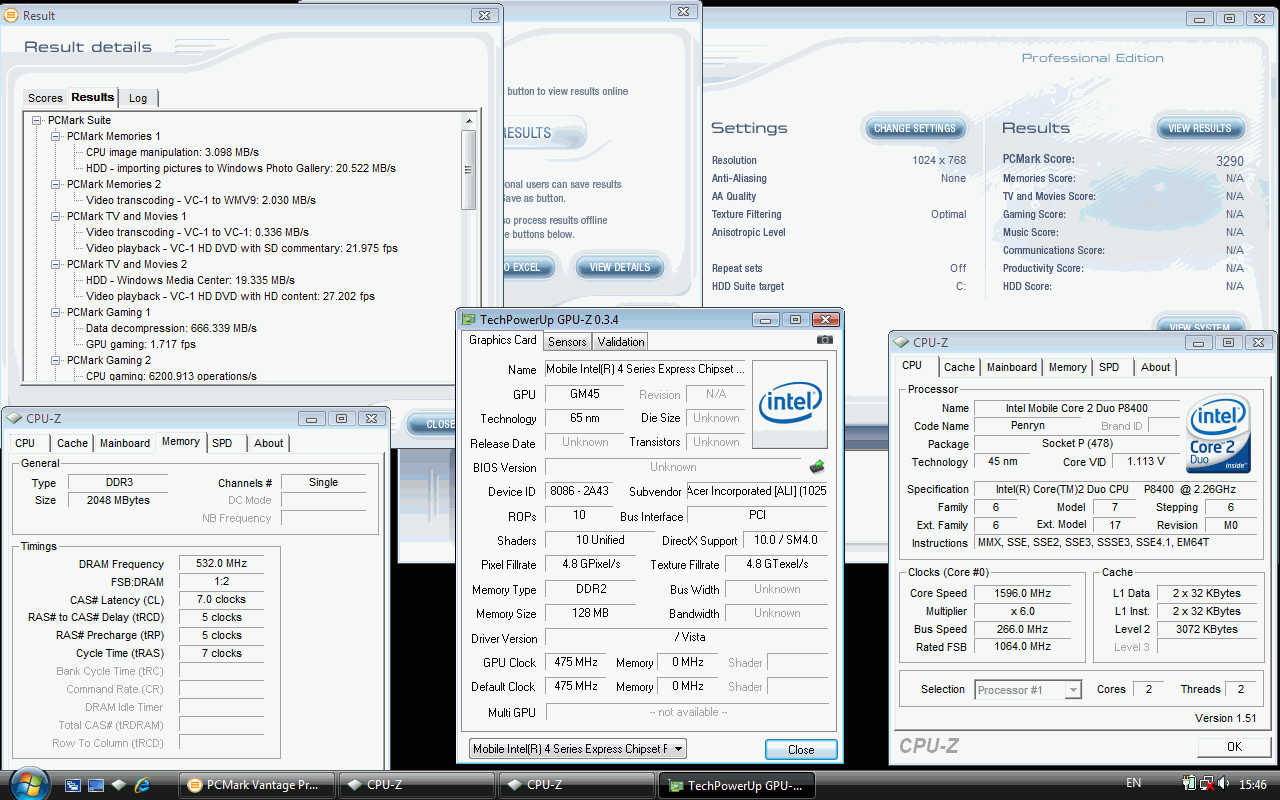The height and width of the screenshot is (800, 1280).
Task: Click the results tree scrollbar thumb
Action: pos(469,168)
